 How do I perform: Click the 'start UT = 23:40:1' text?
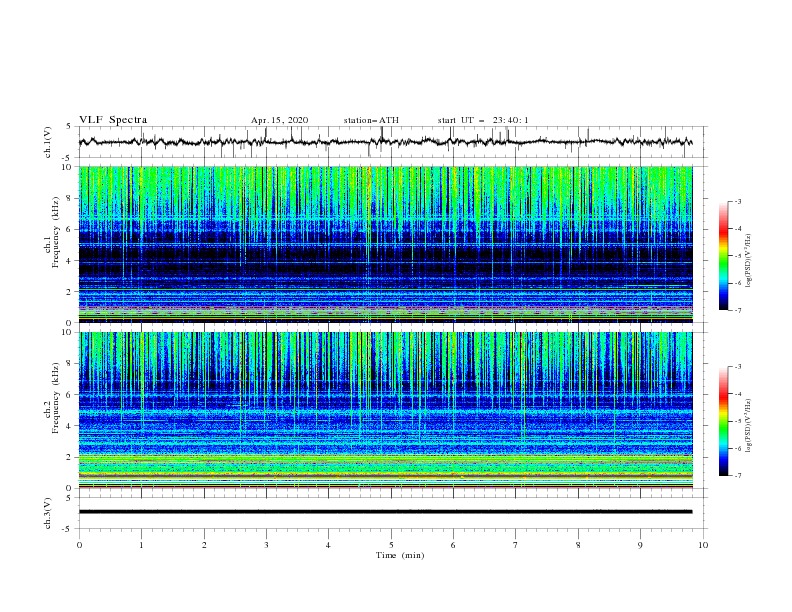482,120
